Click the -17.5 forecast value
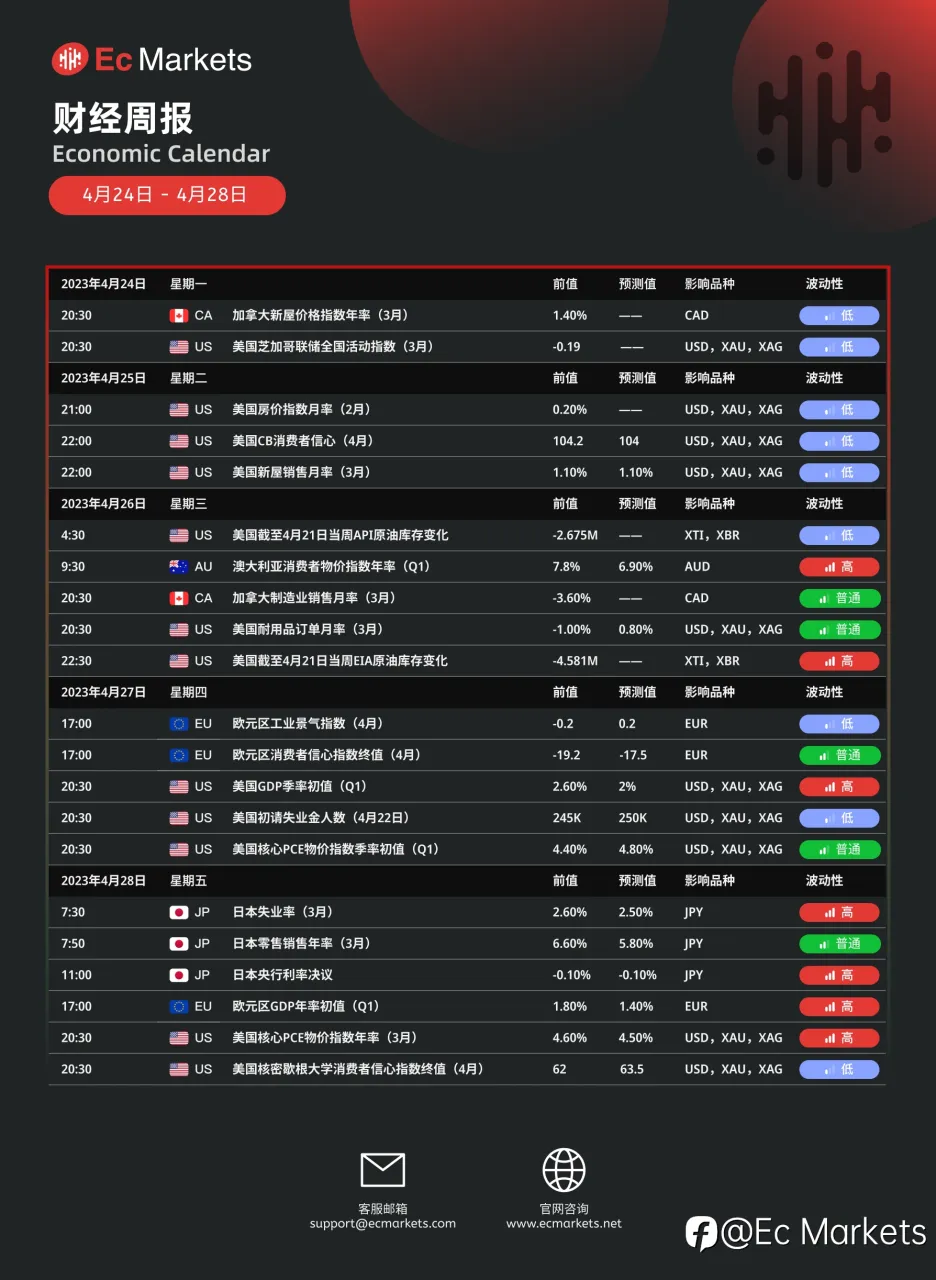This screenshot has height=1280, width=936. click(635, 755)
